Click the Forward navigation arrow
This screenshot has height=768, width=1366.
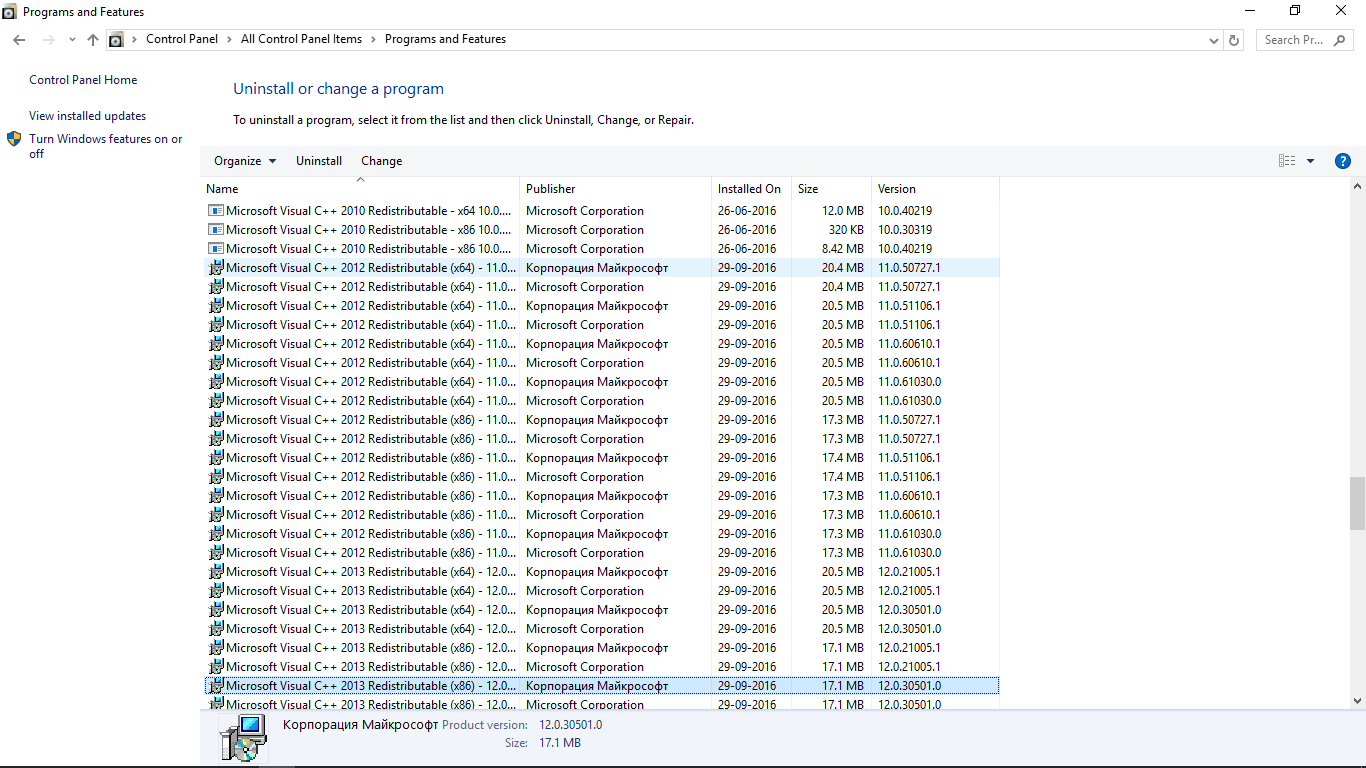coord(48,40)
